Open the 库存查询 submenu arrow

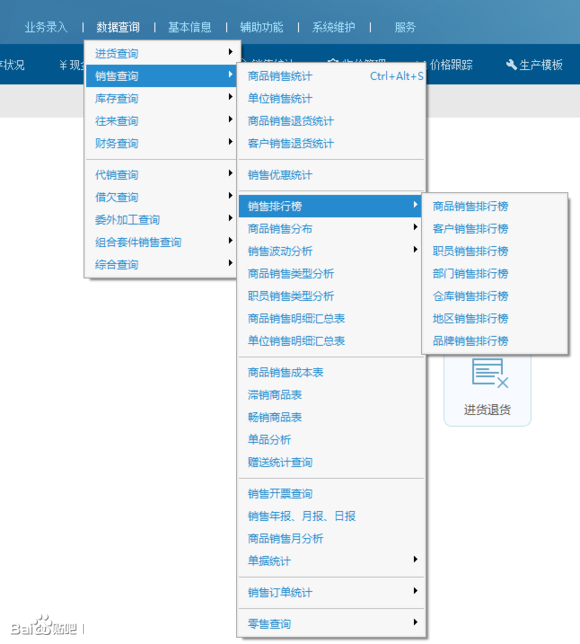coord(230,97)
